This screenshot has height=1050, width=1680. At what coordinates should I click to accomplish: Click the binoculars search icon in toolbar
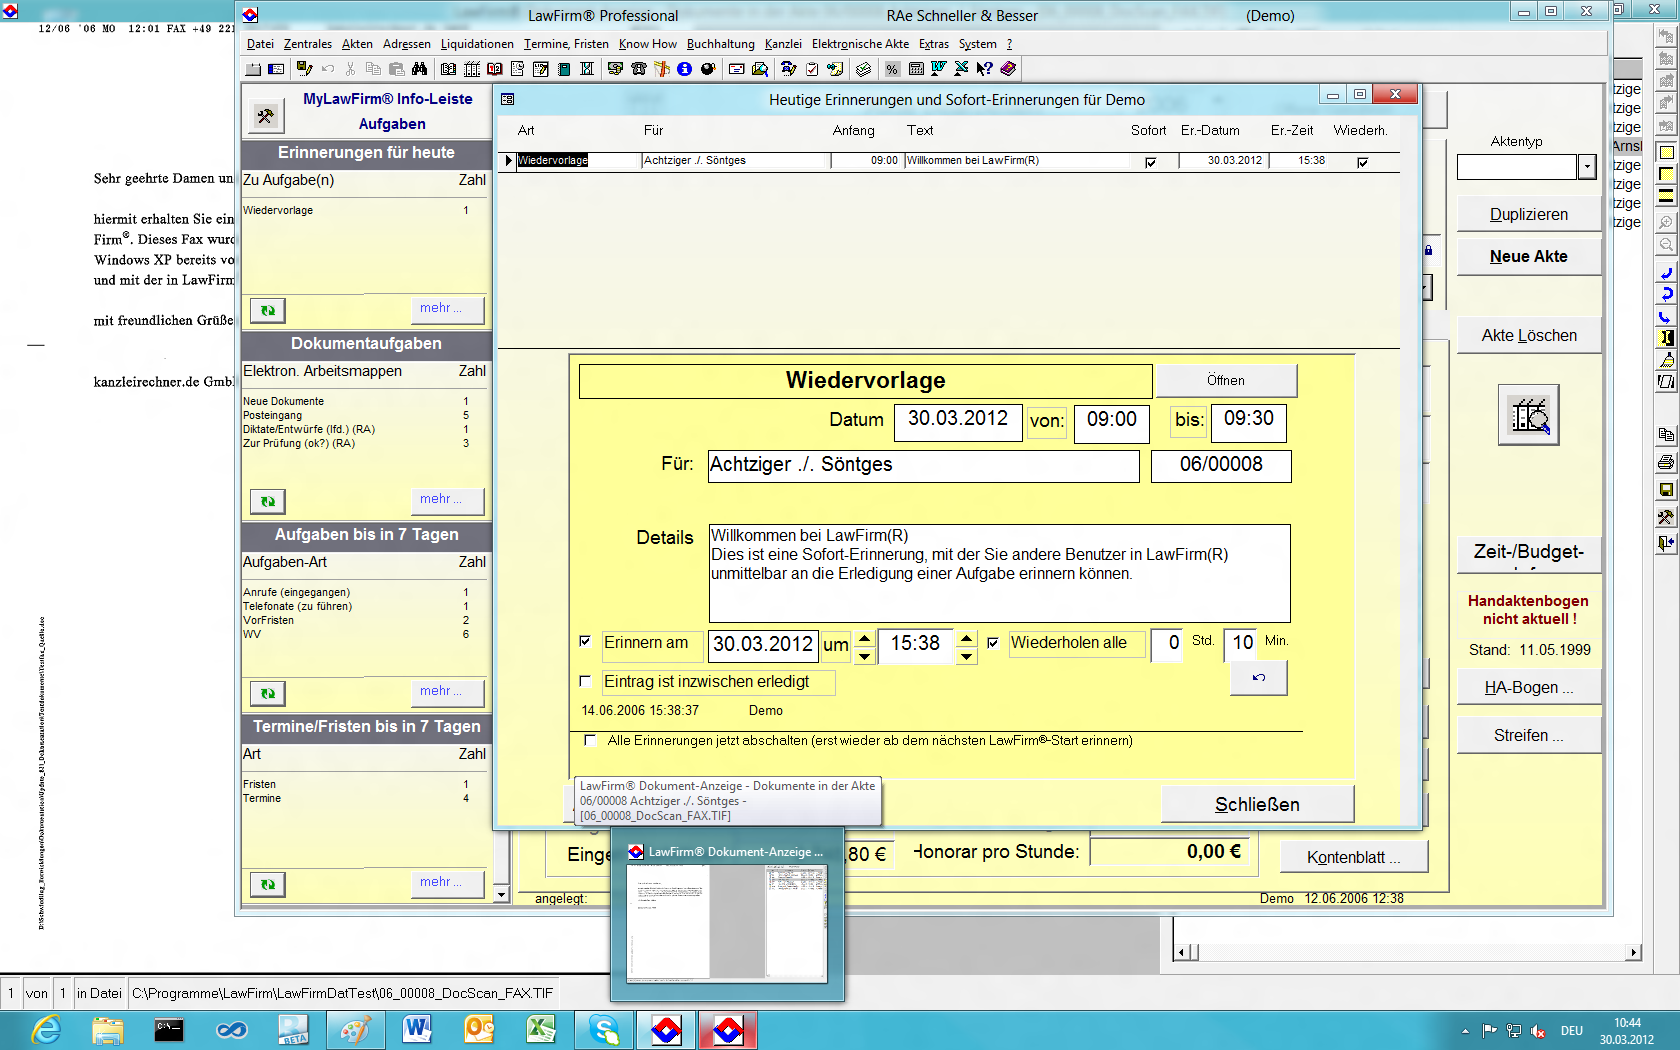coord(419,69)
